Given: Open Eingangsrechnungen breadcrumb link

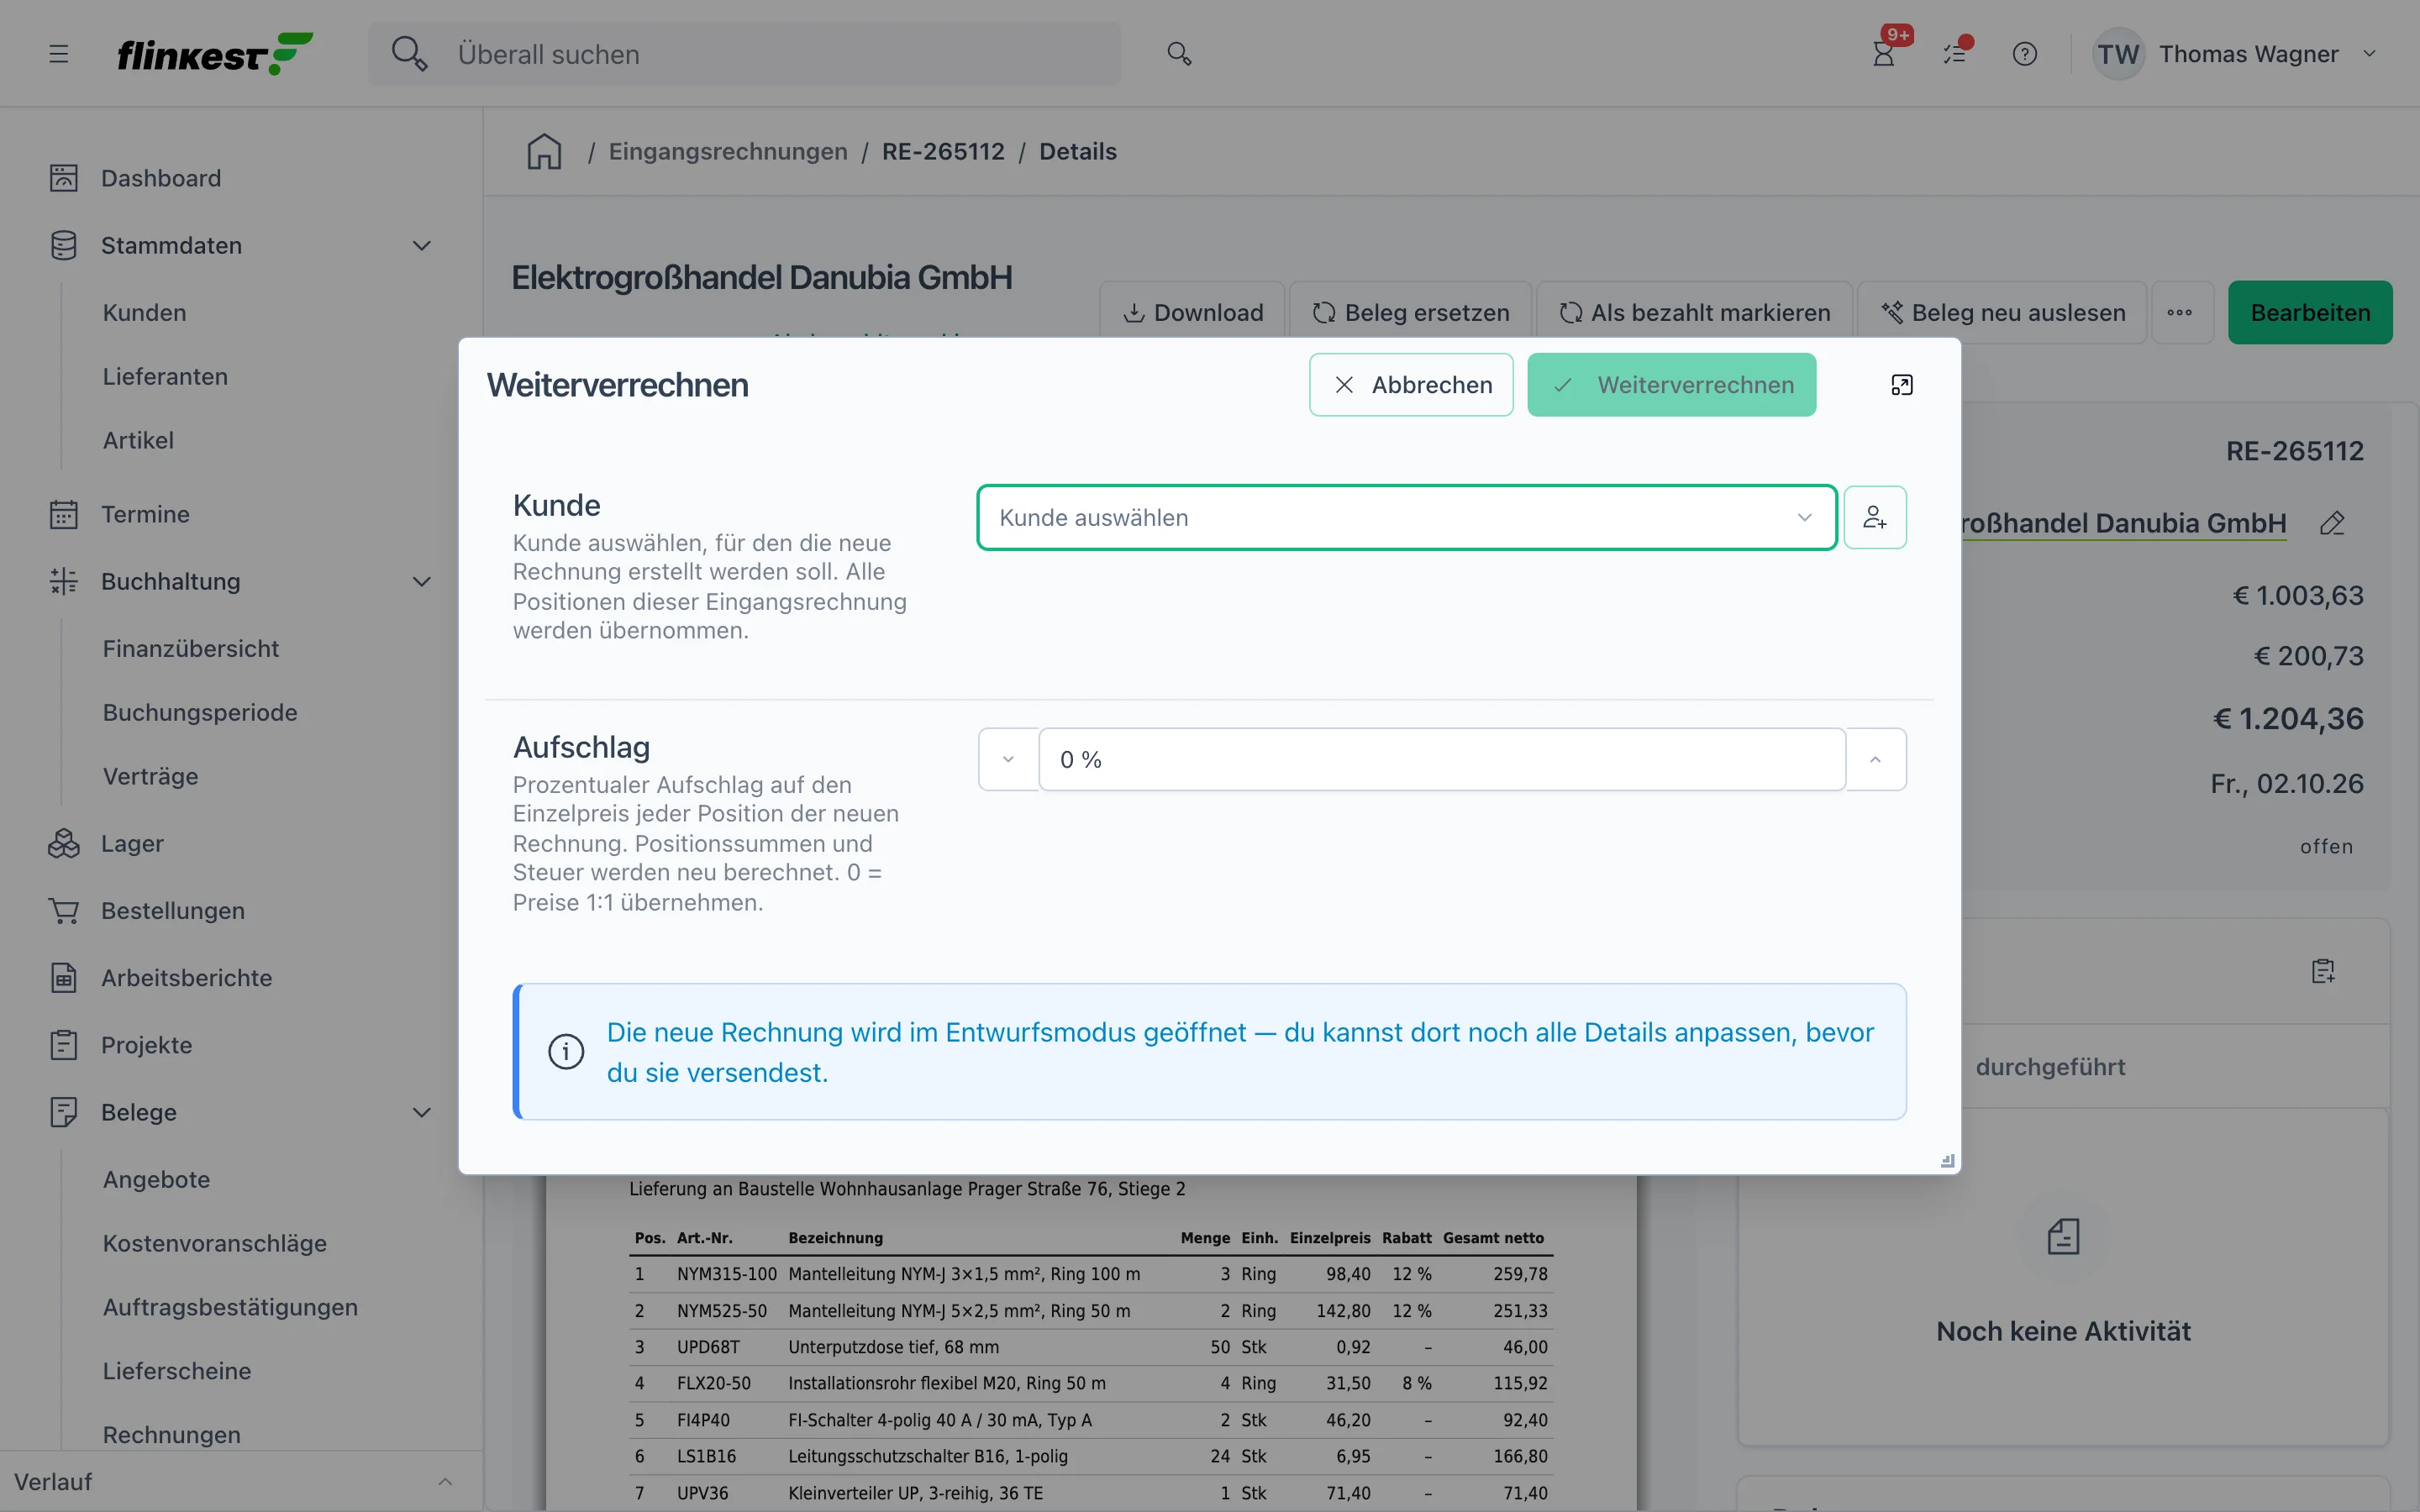Looking at the screenshot, I should pyautogui.click(x=728, y=151).
